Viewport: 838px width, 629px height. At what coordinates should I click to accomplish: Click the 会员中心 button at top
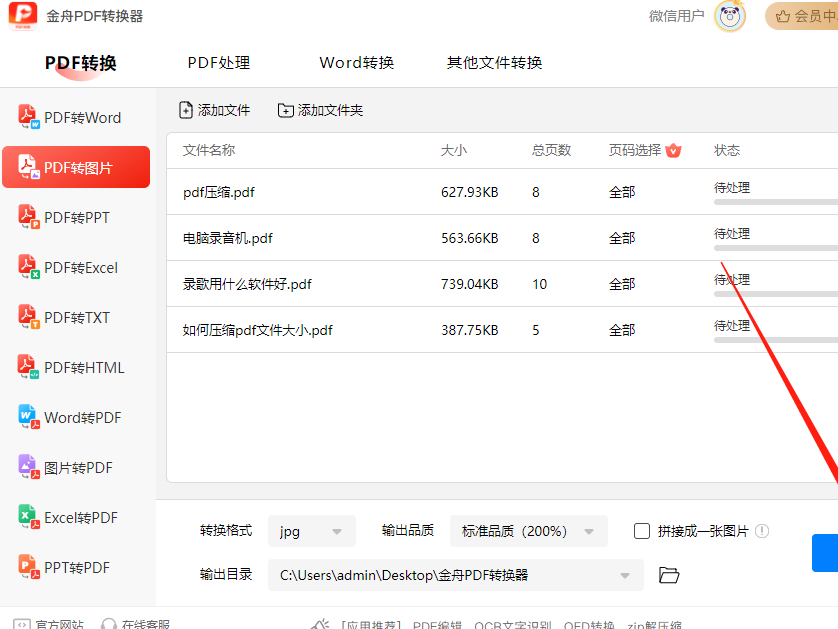point(801,17)
